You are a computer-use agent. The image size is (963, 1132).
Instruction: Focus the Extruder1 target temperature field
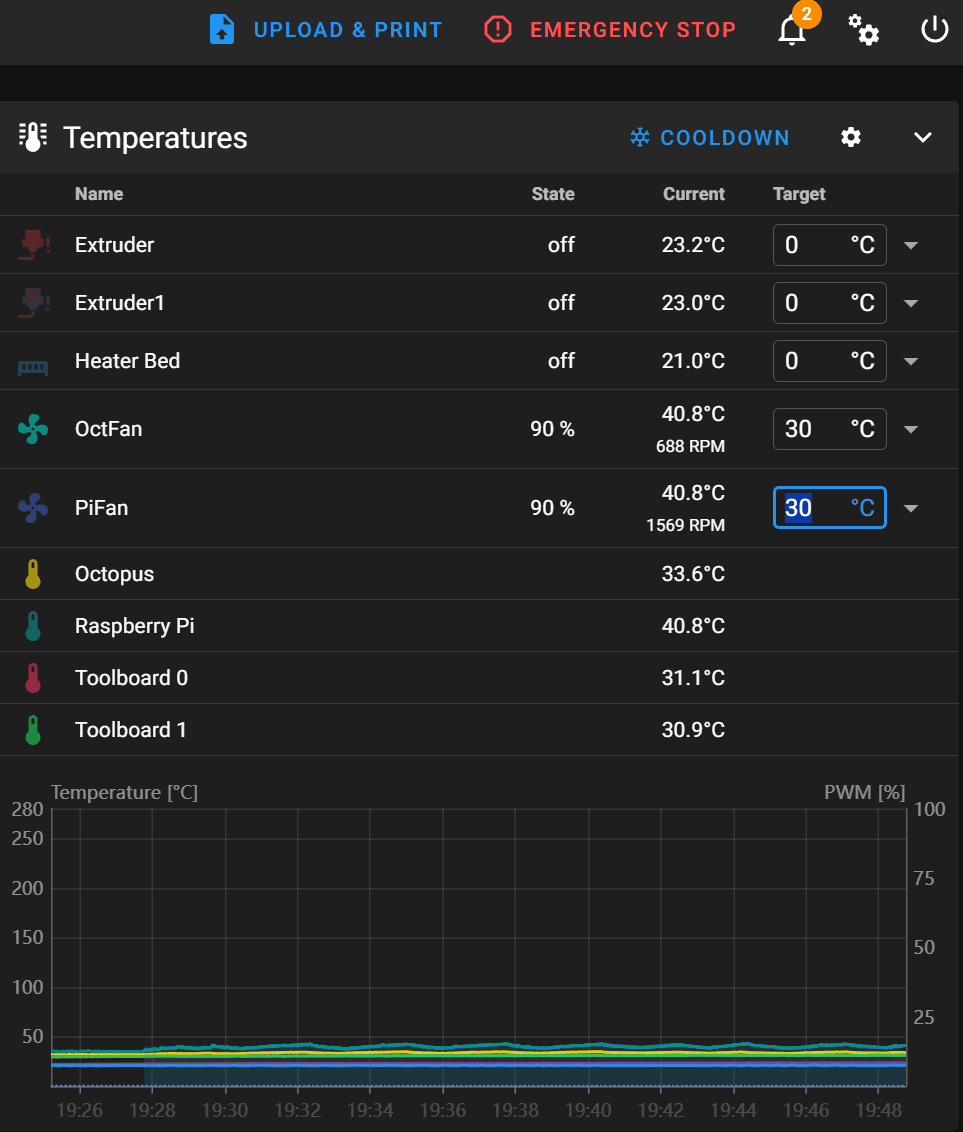pyautogui.click(x=829, y=302)
